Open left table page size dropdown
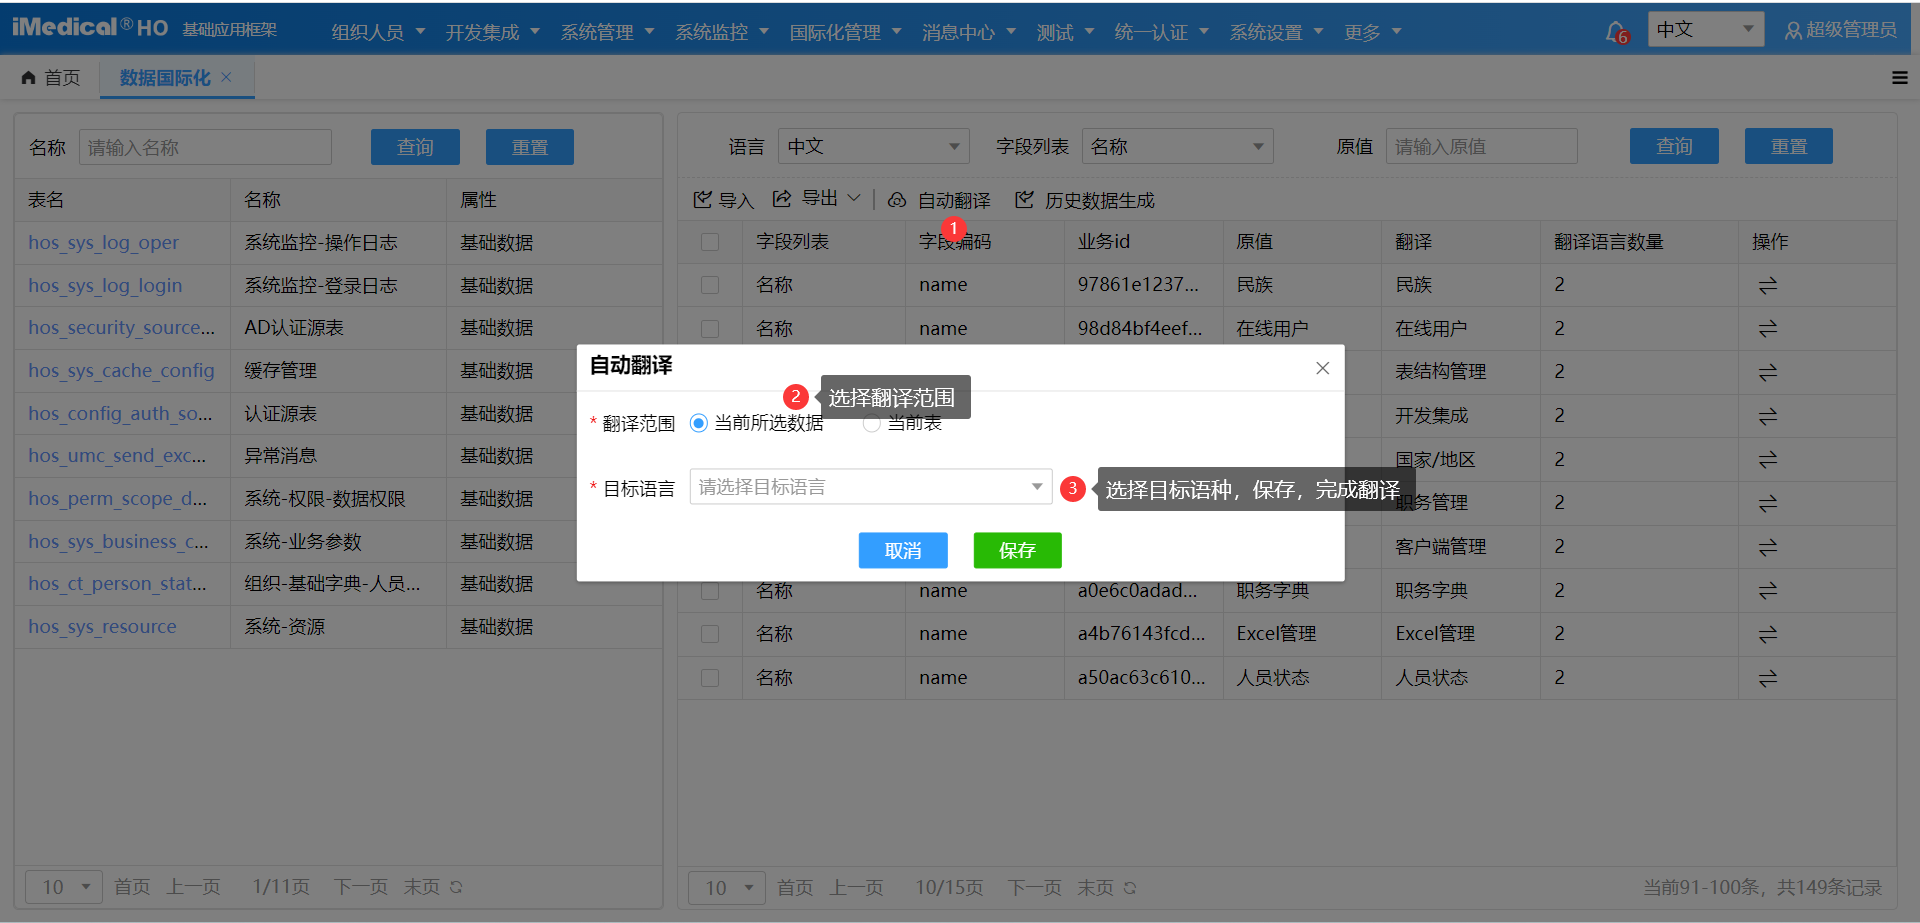 (64, 887)
